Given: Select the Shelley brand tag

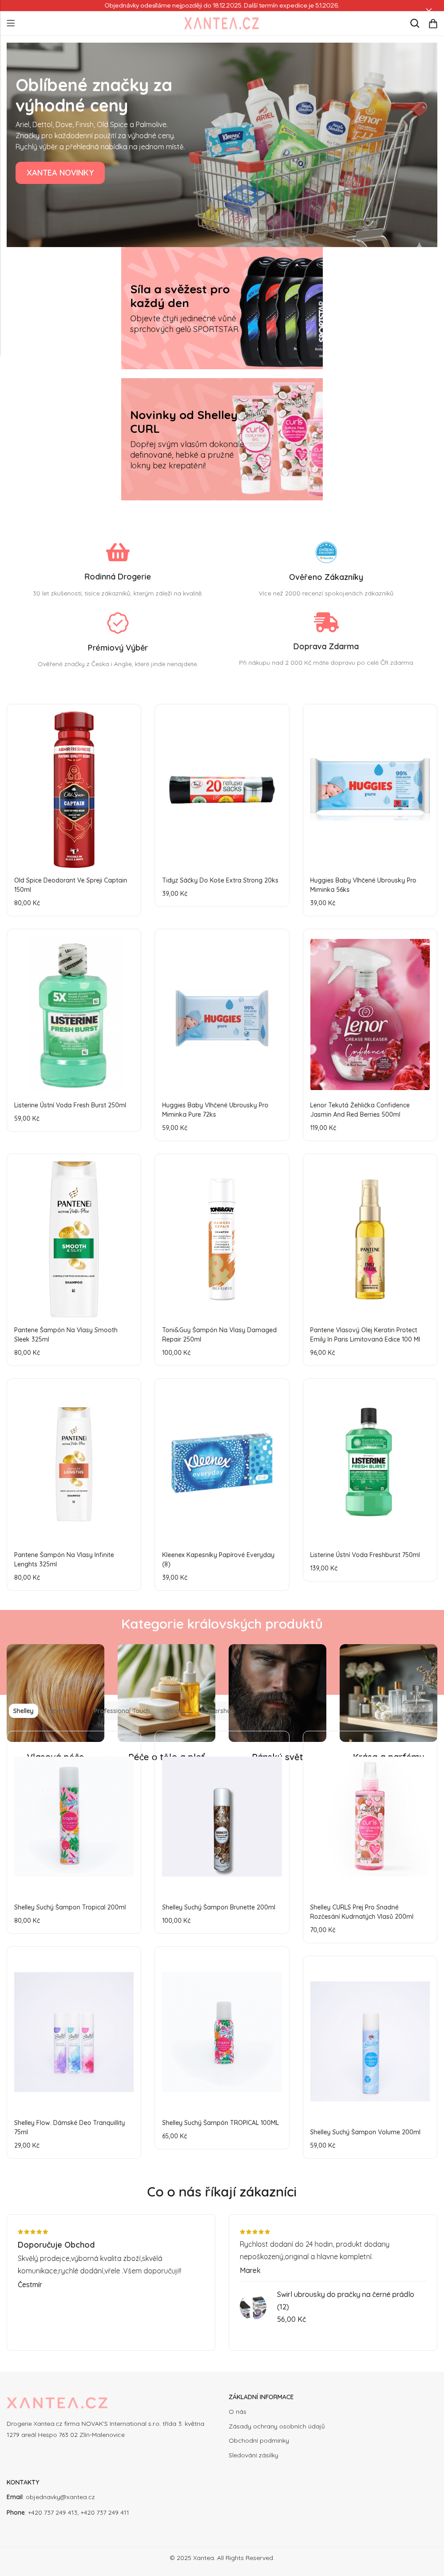Looking at the screenshot, I should tap(23, 1711).
